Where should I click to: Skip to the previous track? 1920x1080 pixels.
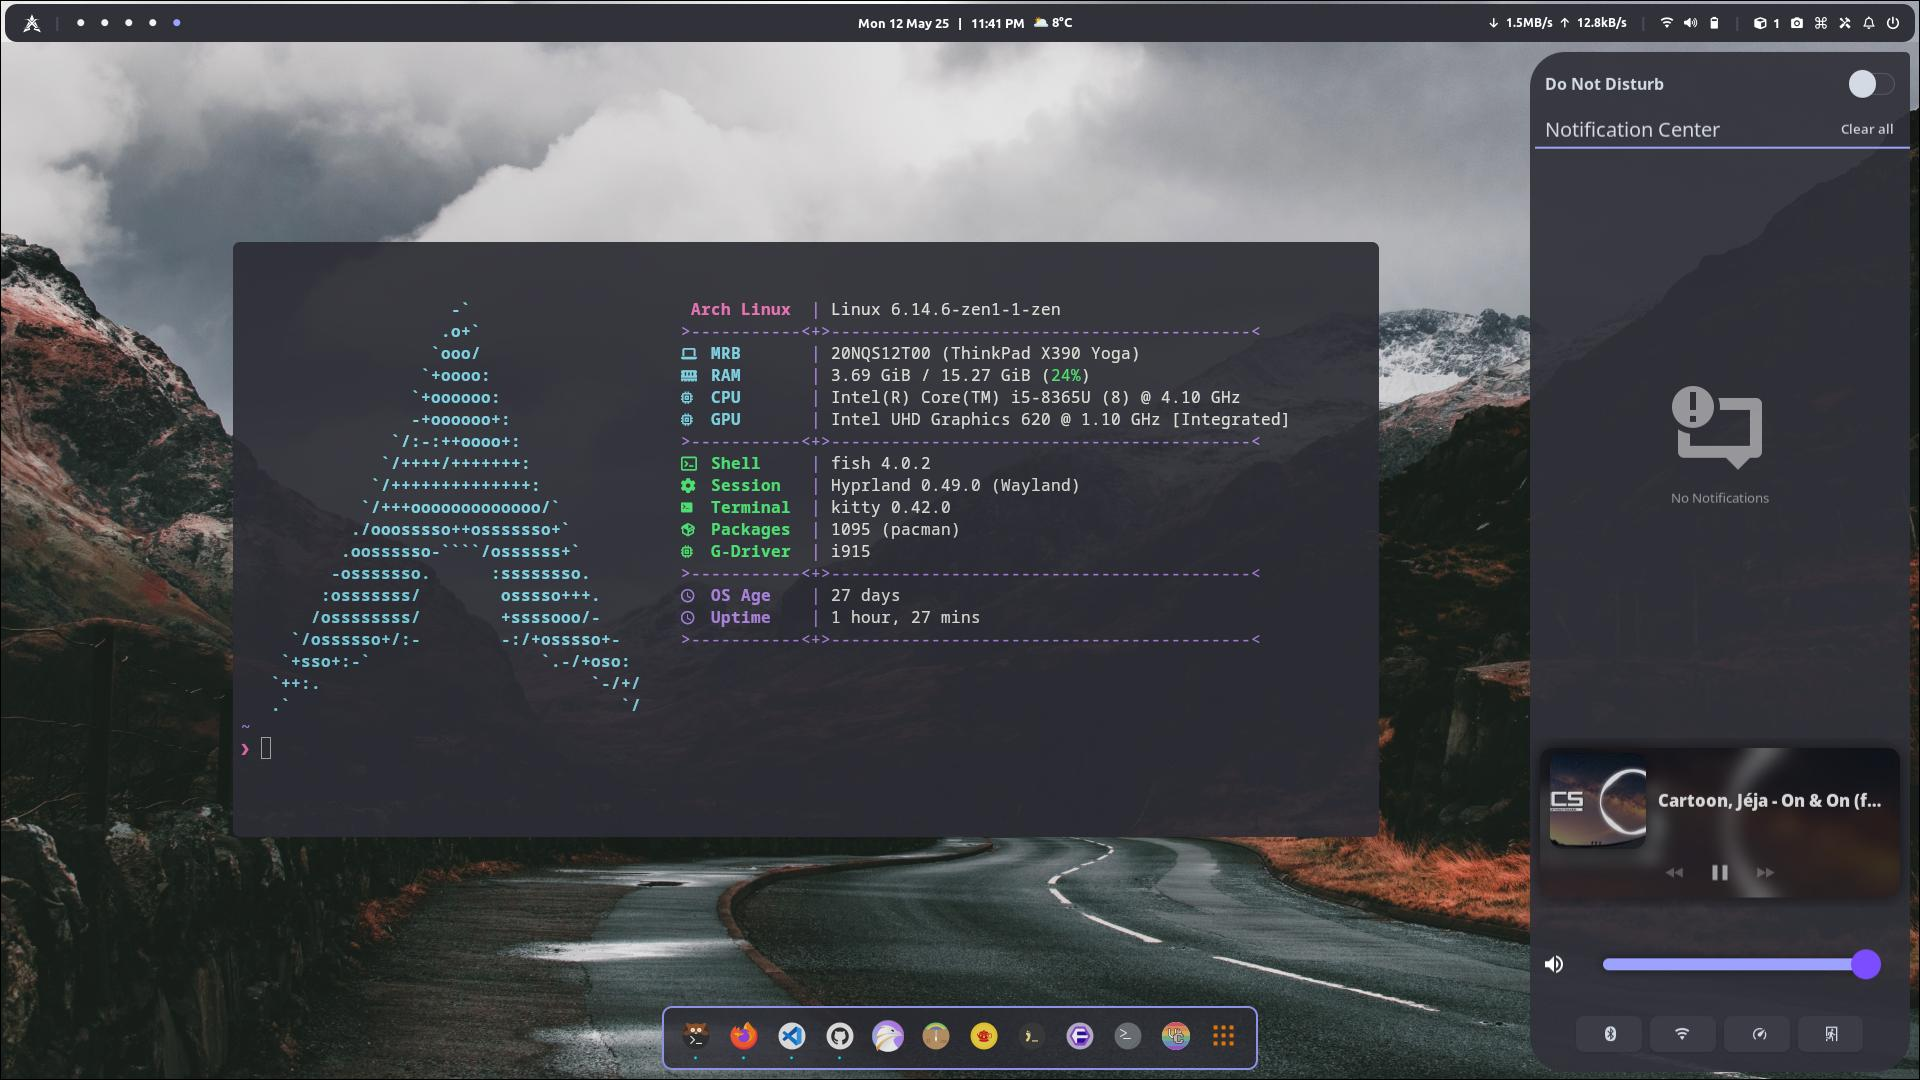tap(1674, 873)
